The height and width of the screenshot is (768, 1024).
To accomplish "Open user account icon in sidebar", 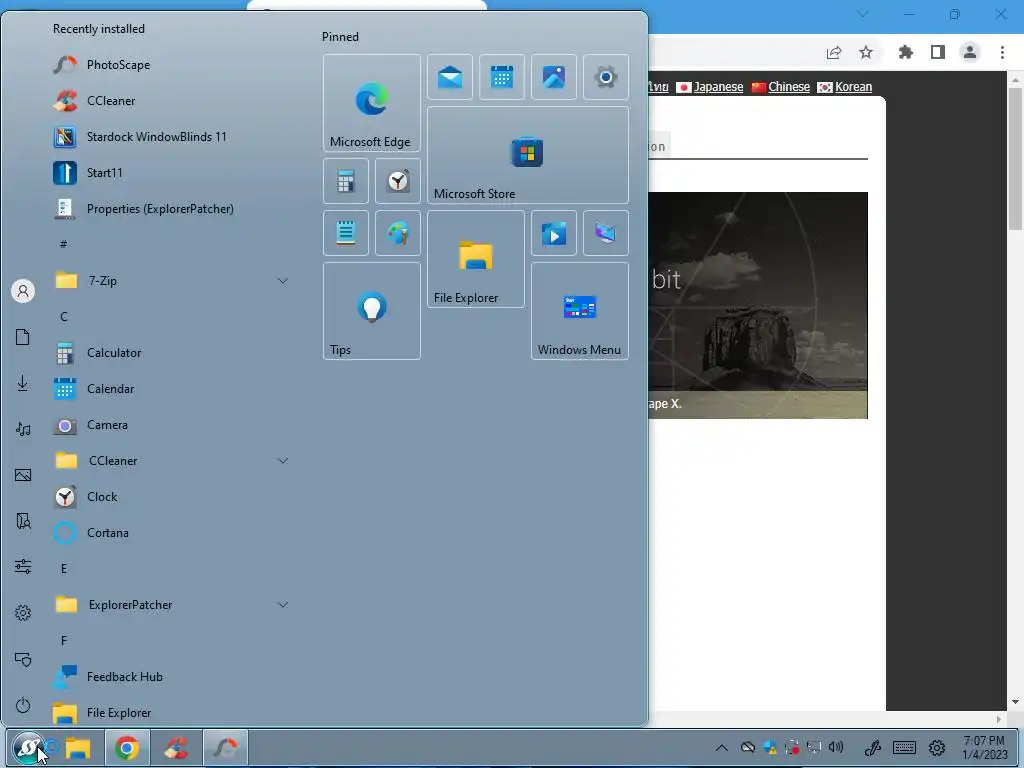I will 23,291.
